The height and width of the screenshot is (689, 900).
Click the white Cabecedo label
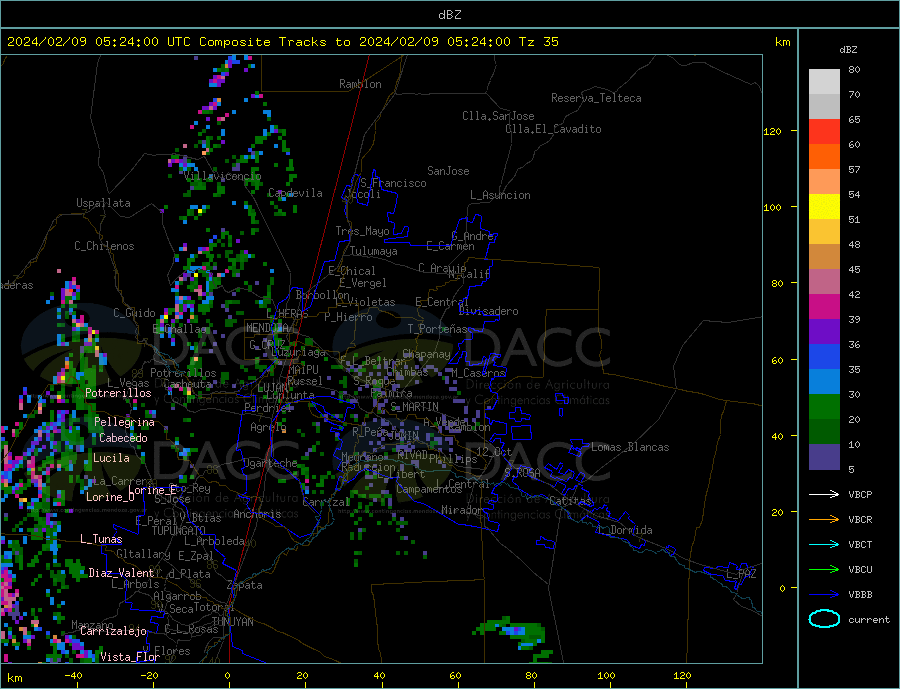(x=123, y=438)
